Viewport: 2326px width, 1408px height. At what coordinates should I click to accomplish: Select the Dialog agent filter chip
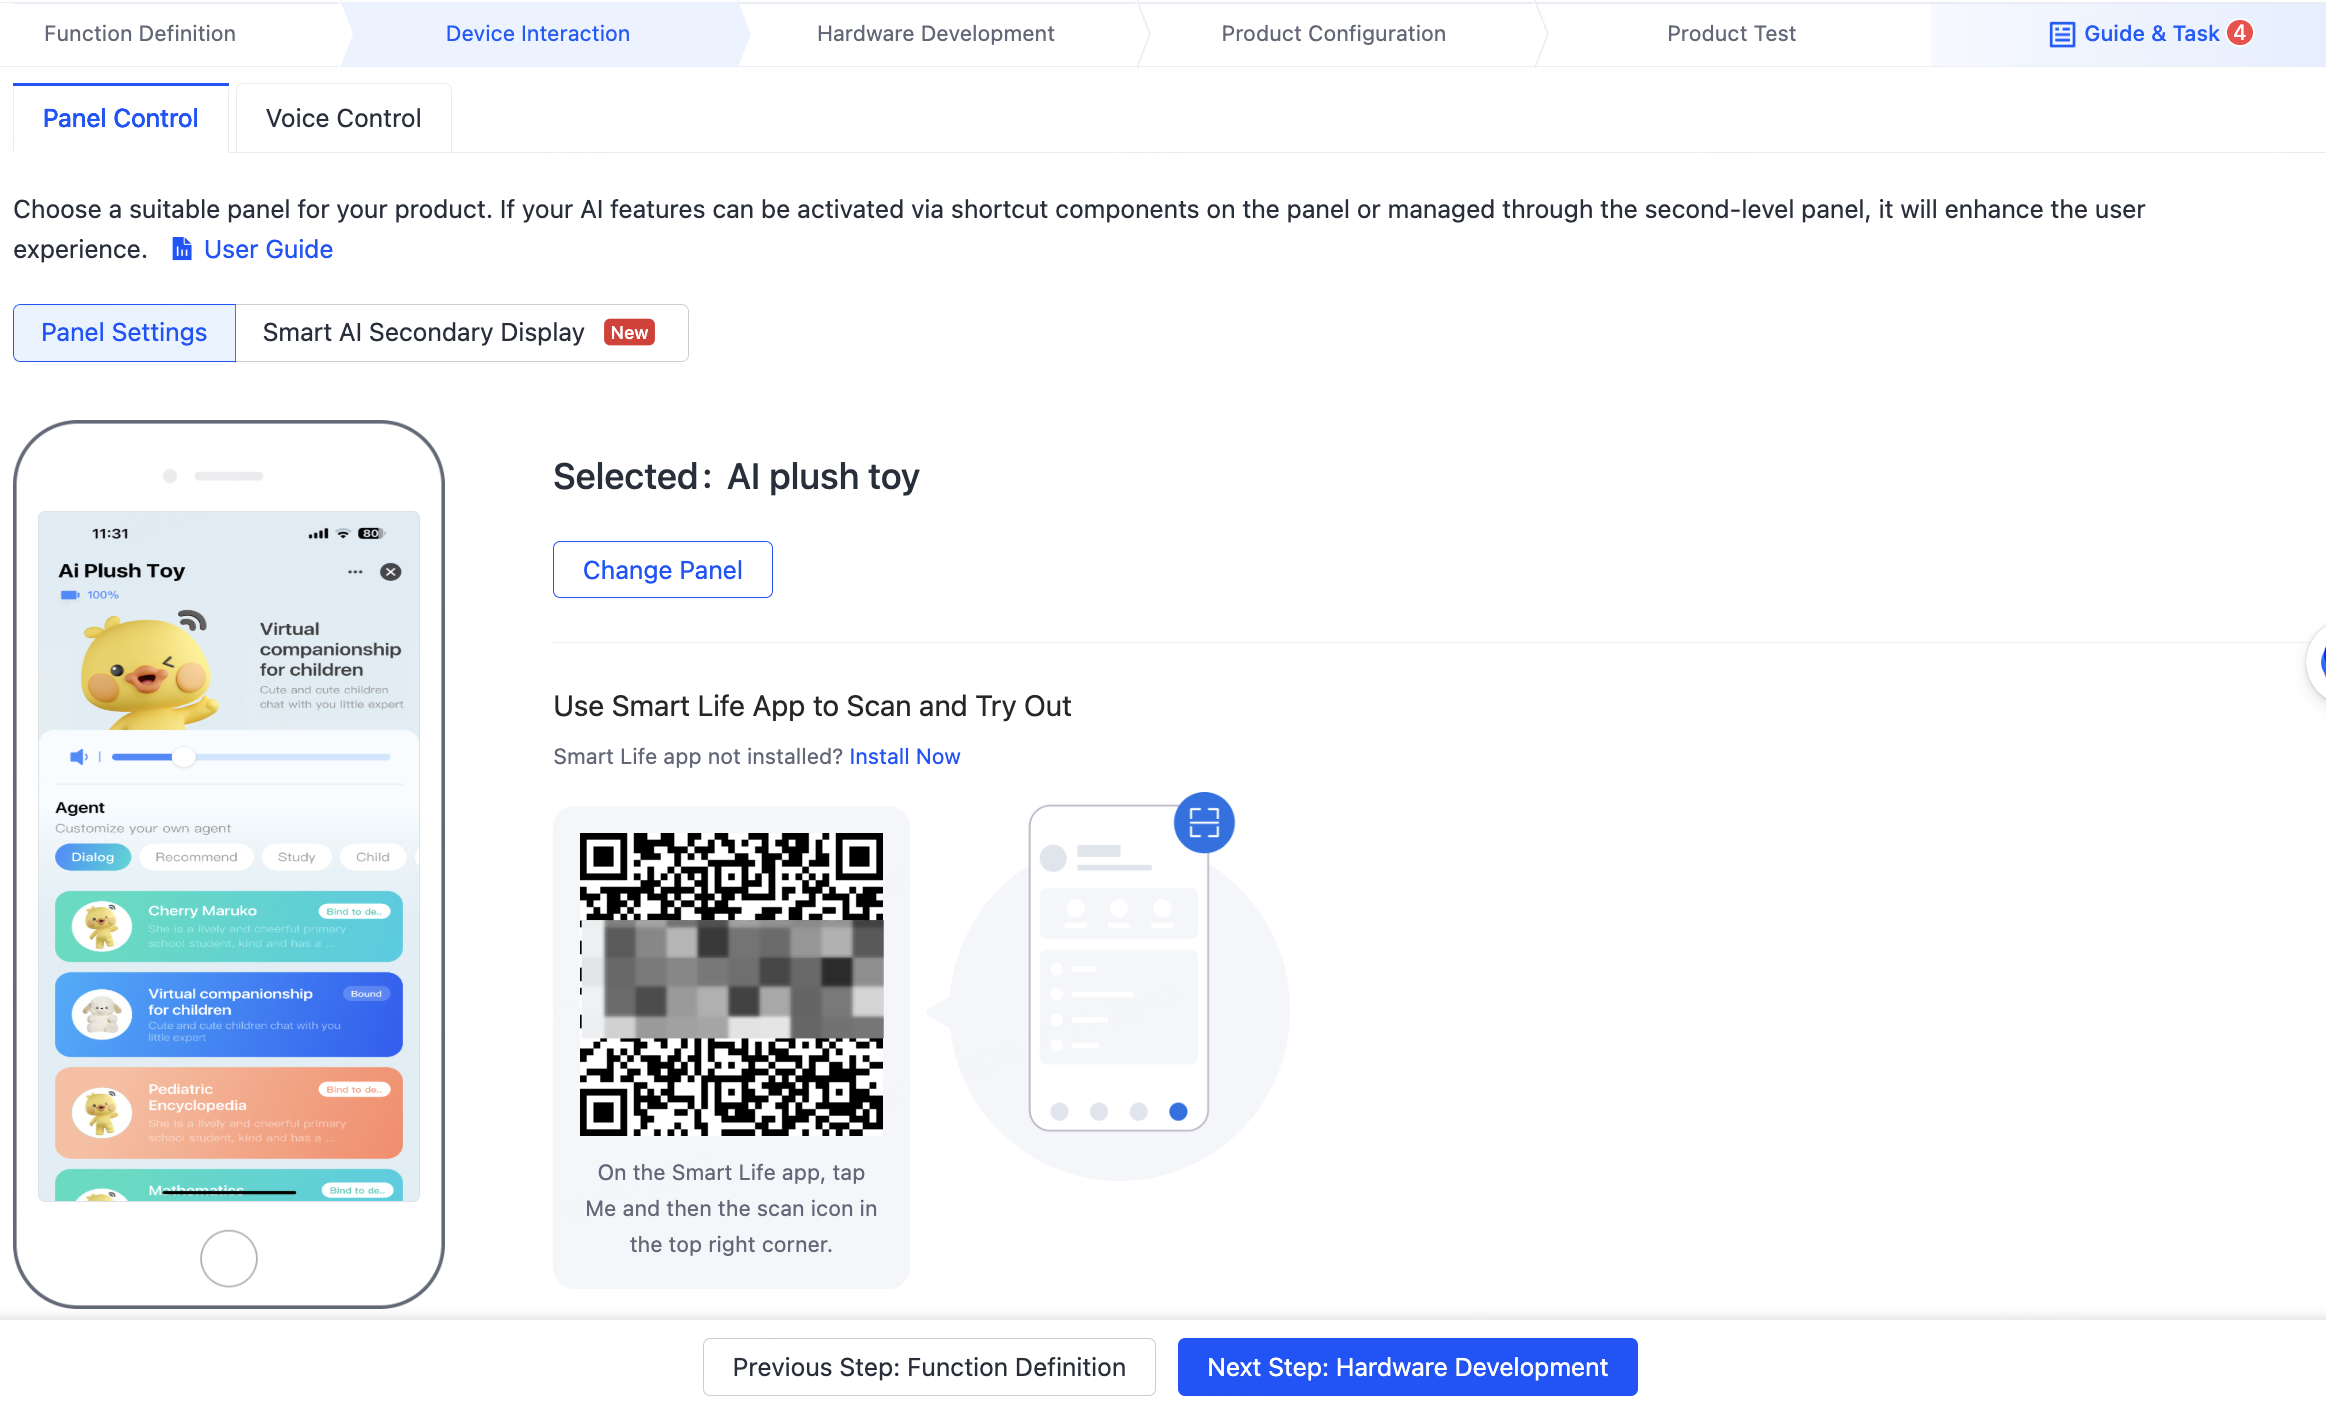click(x=93, y=857)
